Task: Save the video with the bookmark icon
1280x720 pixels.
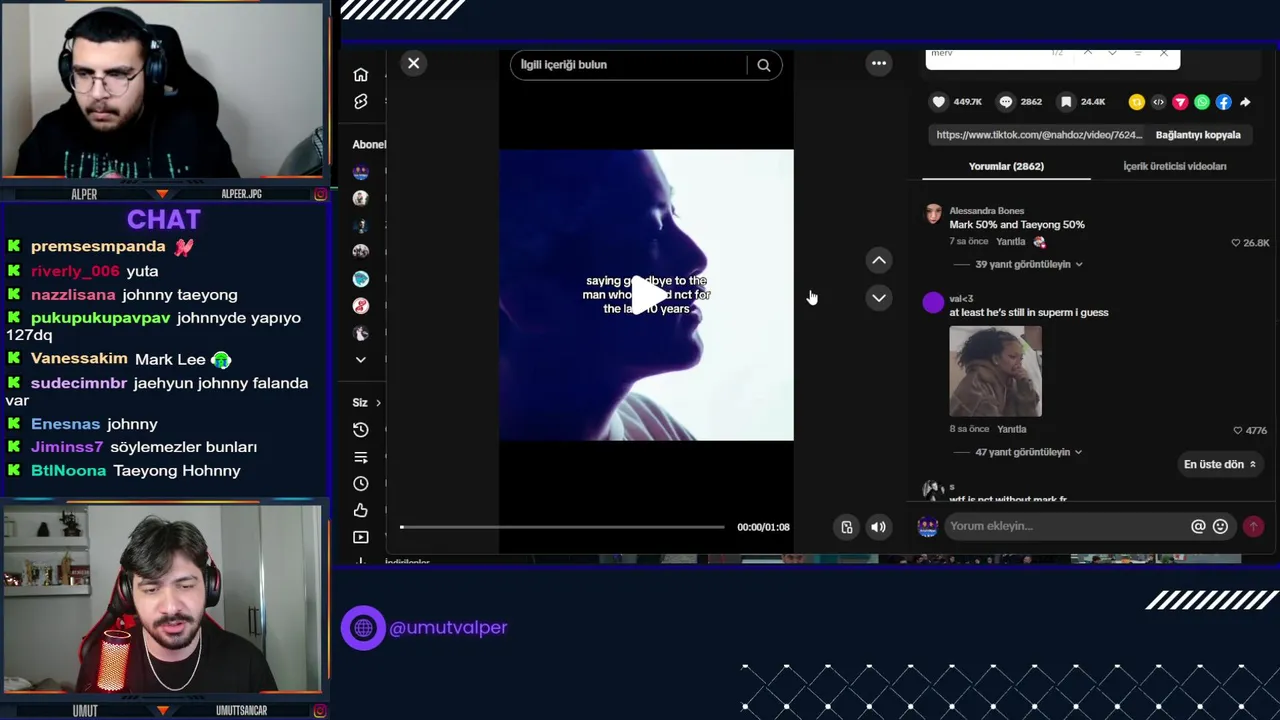Action: [x=1066, y=102]
